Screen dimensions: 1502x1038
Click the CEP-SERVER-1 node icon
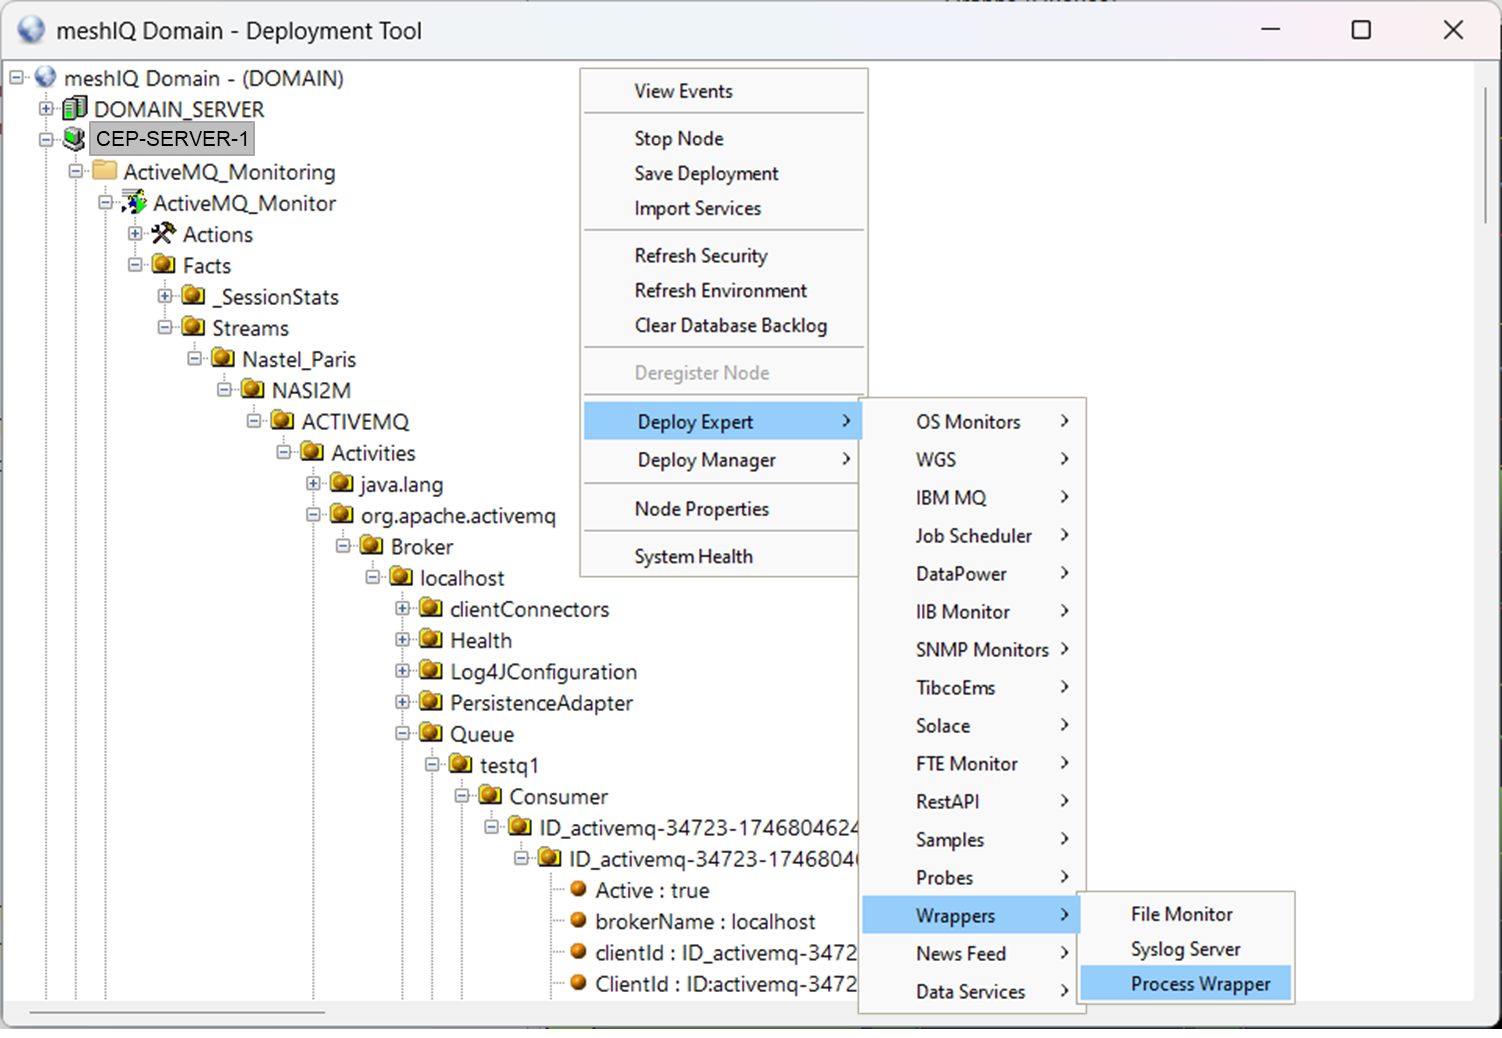pyautogui.click(x=75, y=138)
